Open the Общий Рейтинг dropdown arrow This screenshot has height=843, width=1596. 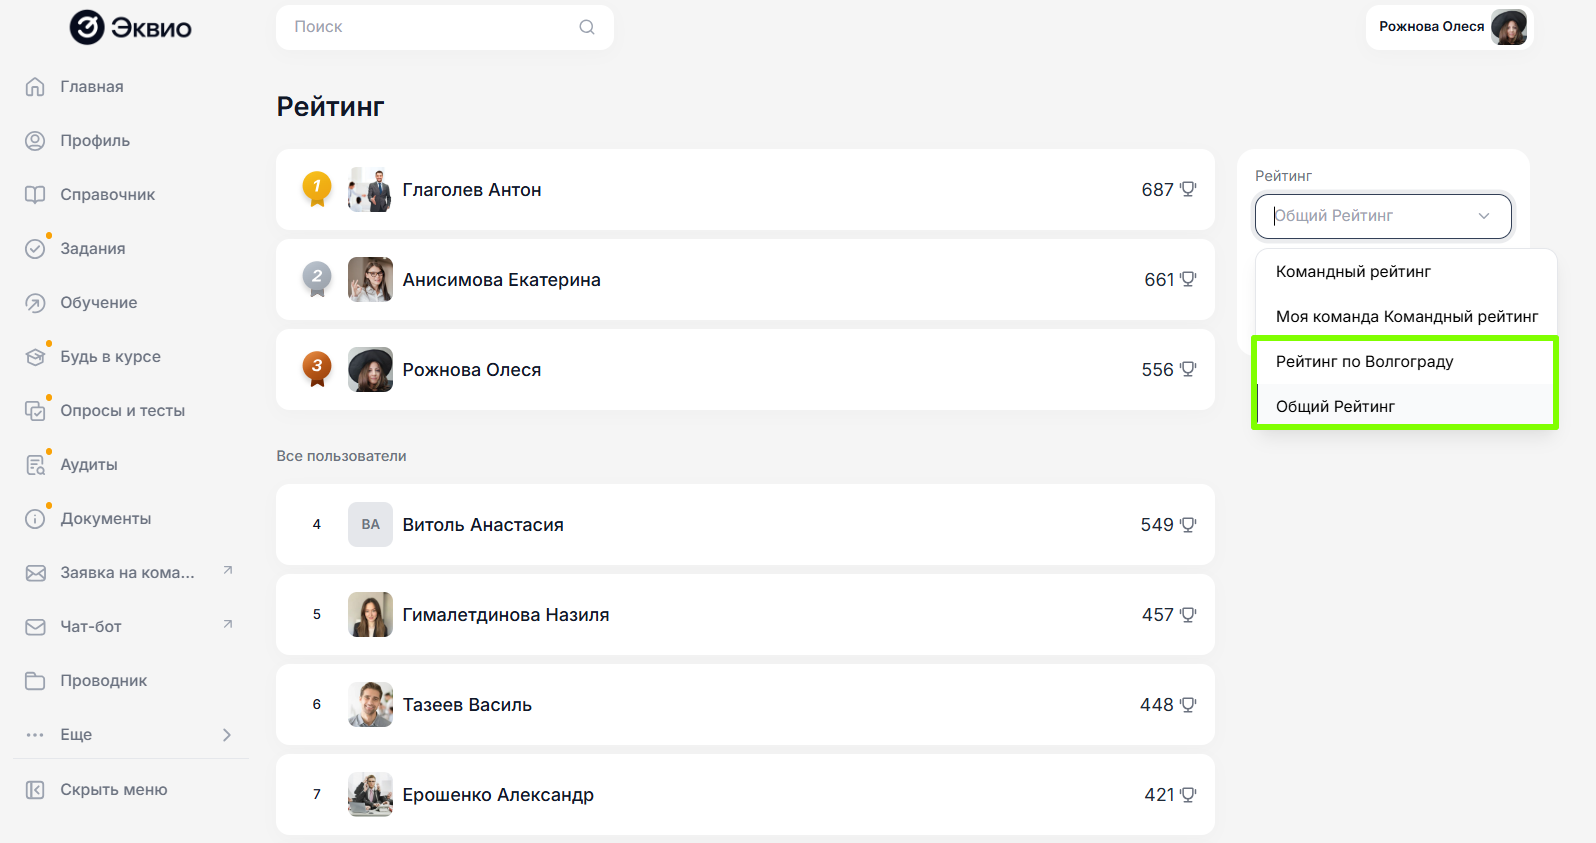click(x=1484, y=216)
